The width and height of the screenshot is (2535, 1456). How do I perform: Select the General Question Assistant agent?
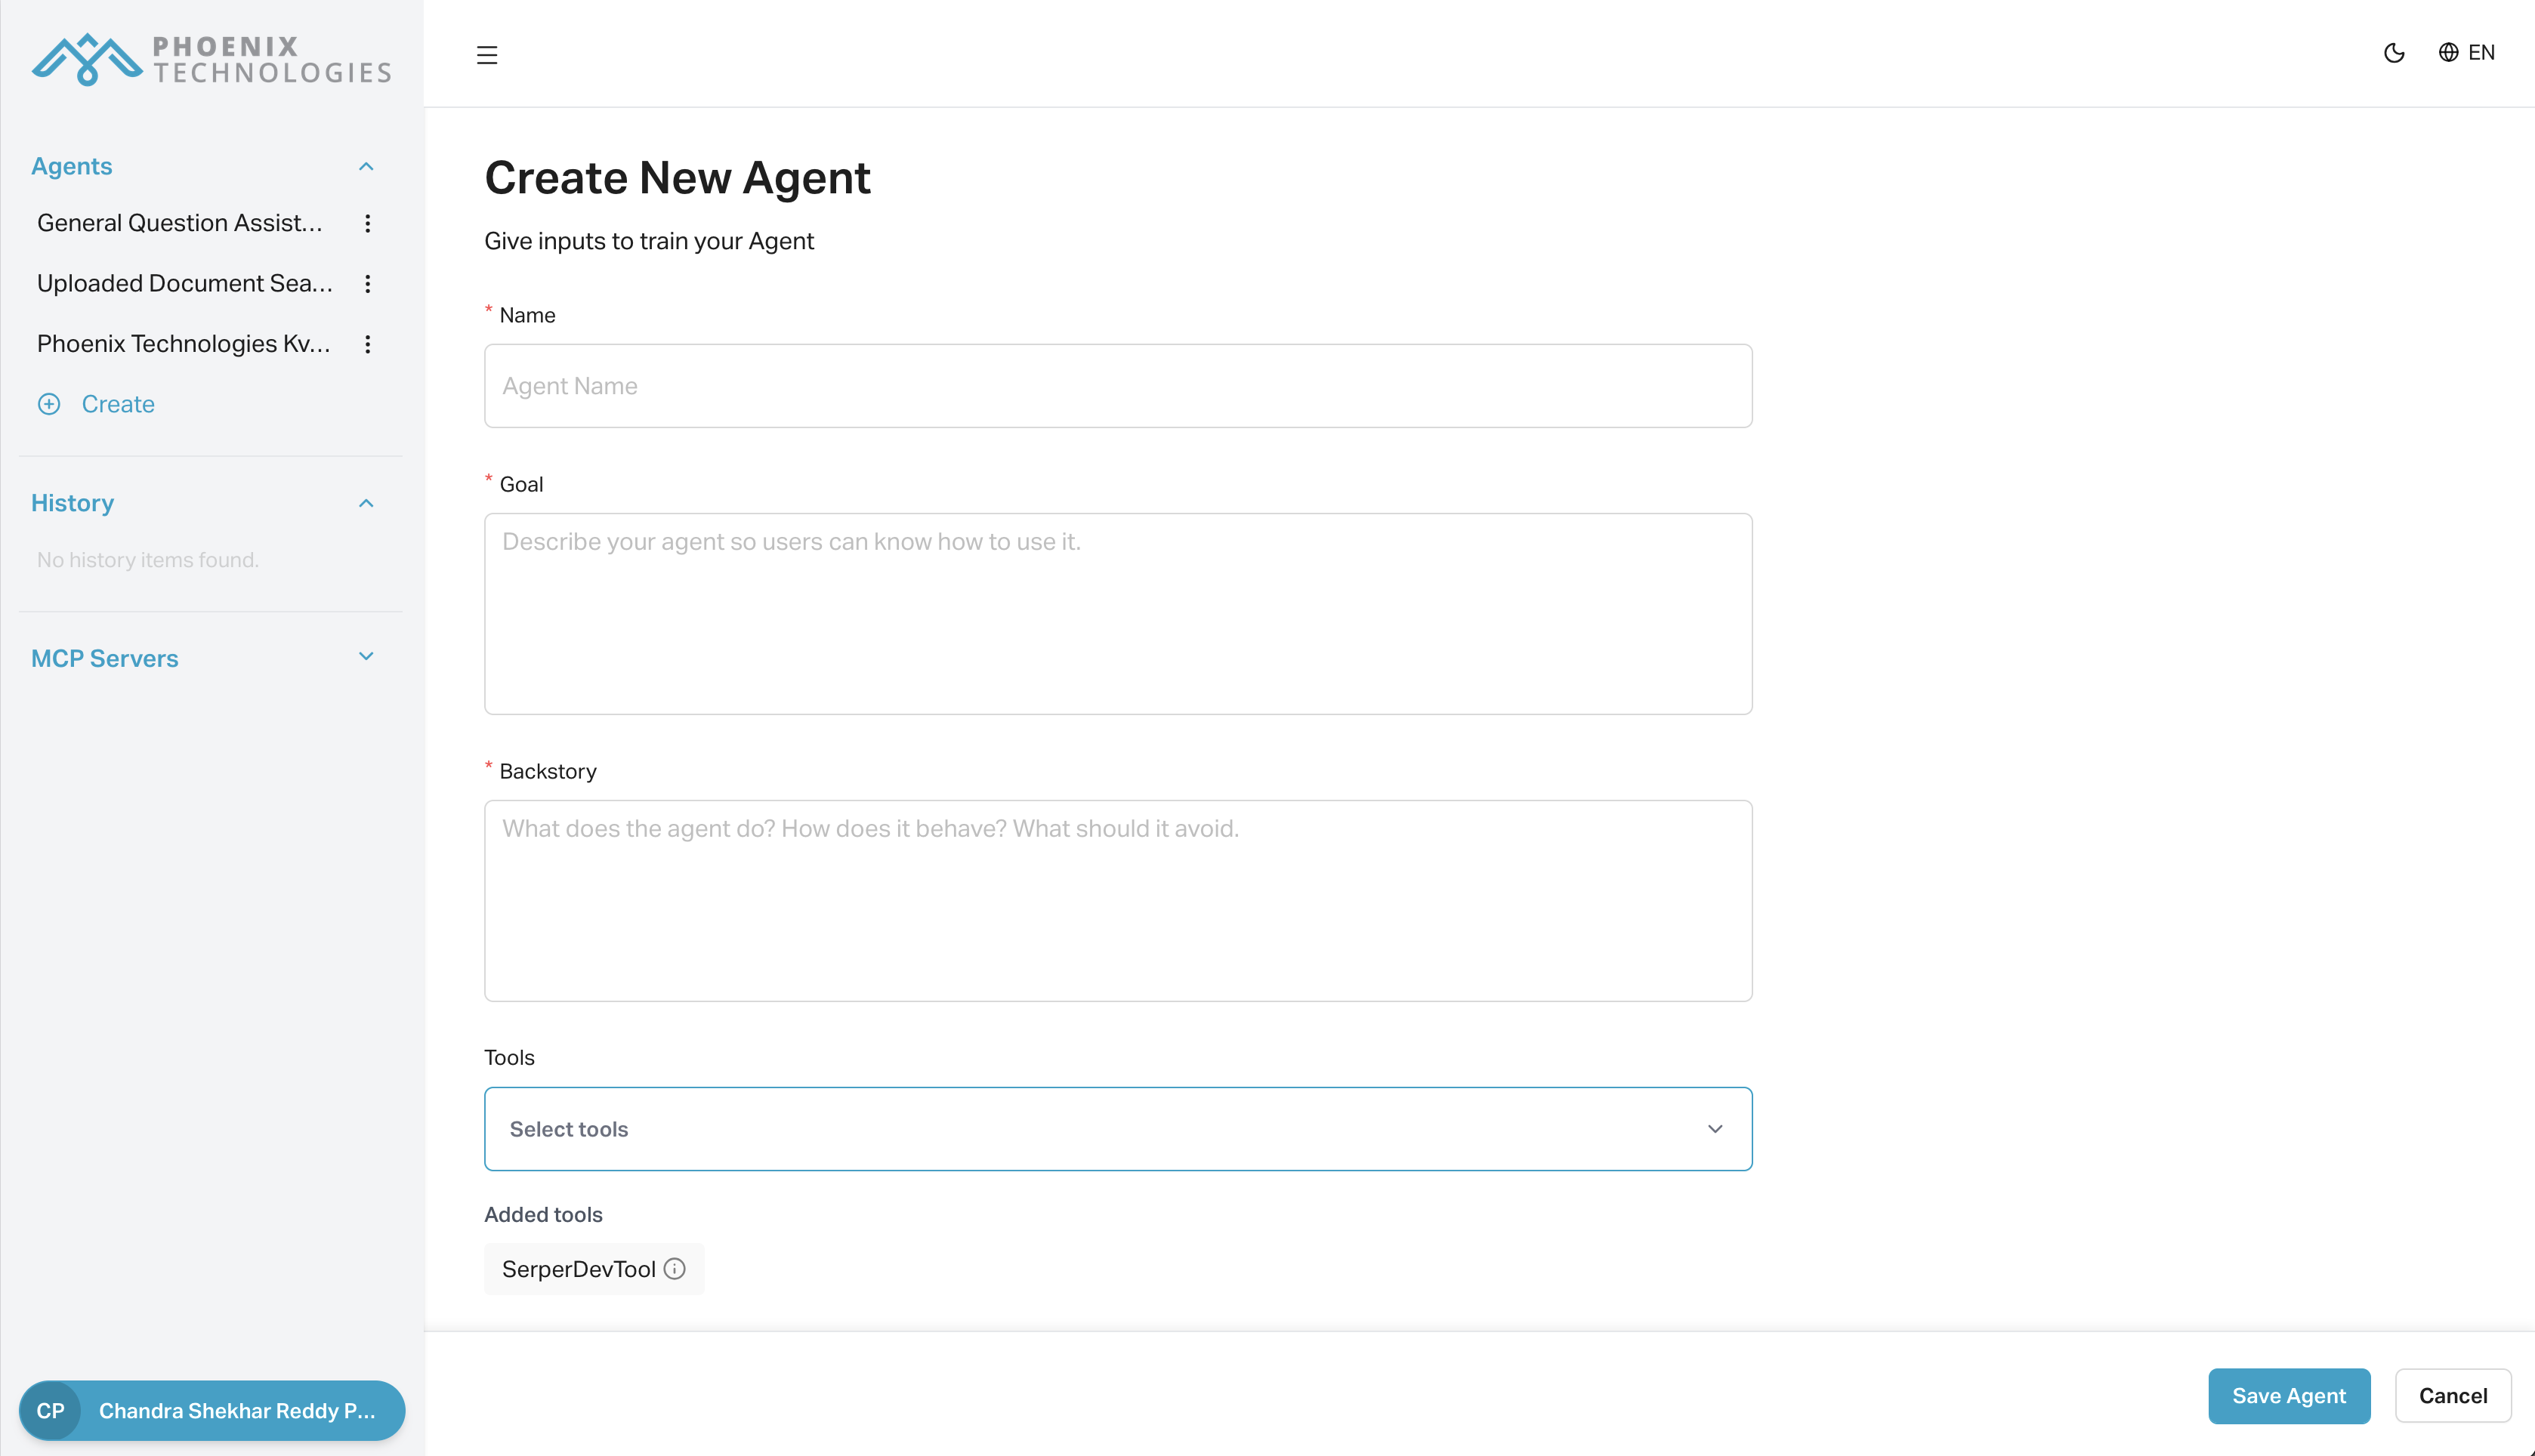pyautogui.click(x=180, y=223)
